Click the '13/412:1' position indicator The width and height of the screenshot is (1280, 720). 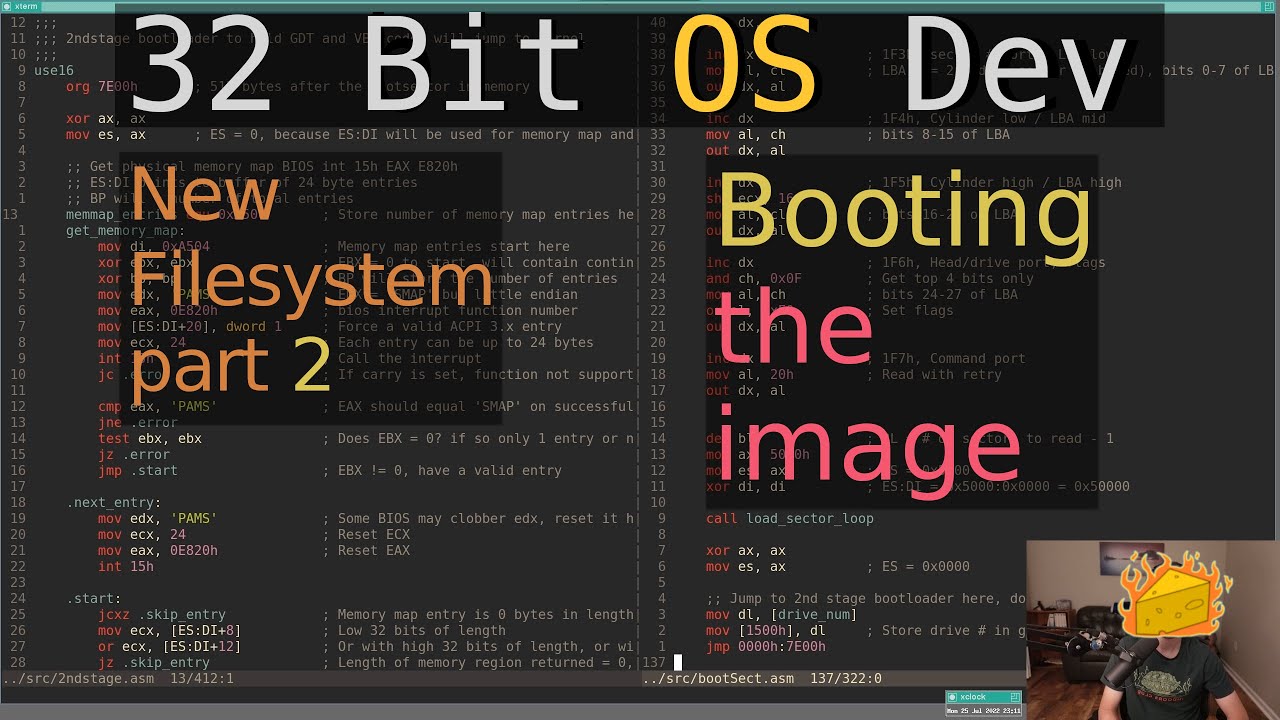202,678
